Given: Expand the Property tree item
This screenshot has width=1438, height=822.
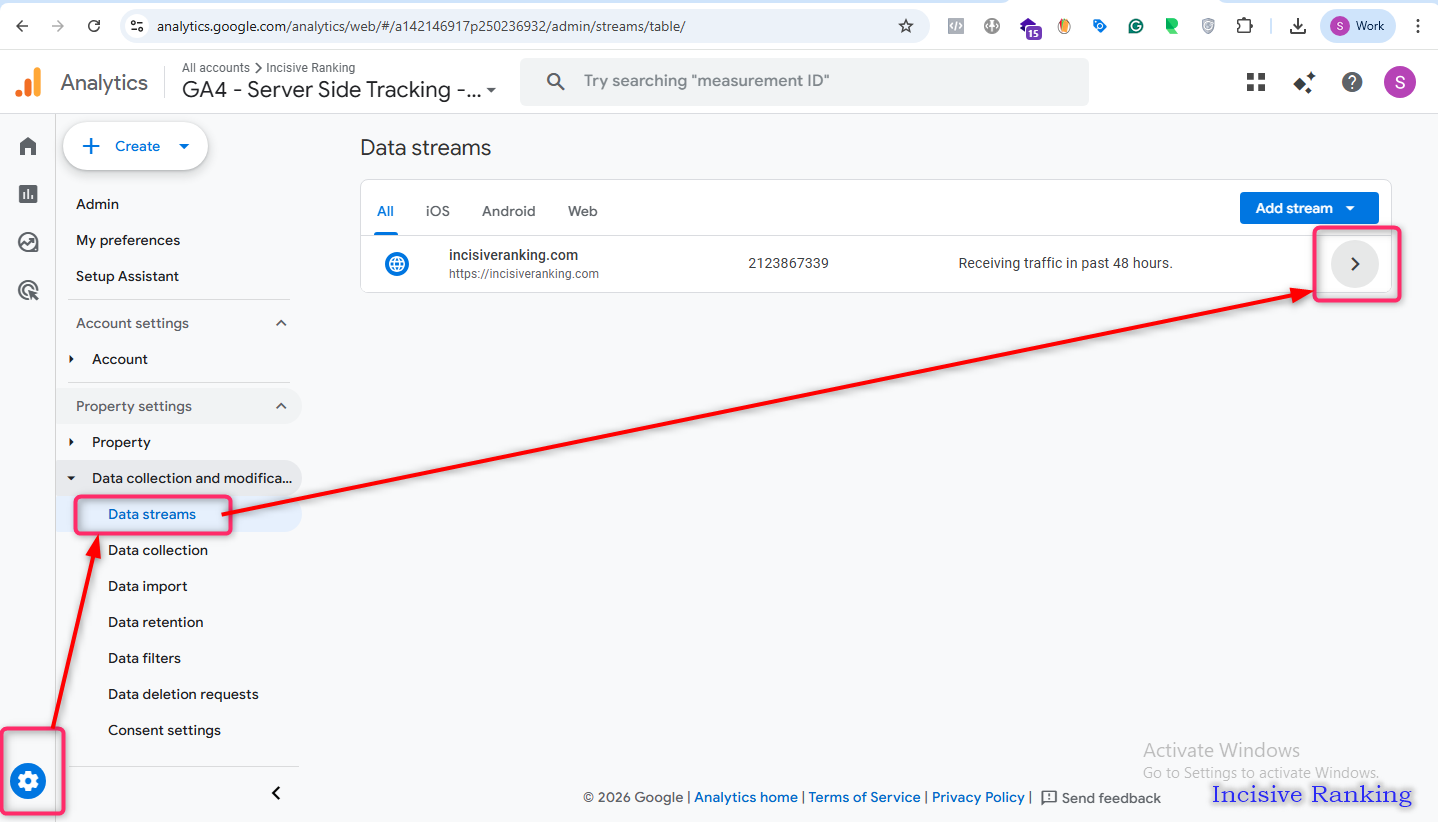Looking at the screenshot, I should pos(71,442).
